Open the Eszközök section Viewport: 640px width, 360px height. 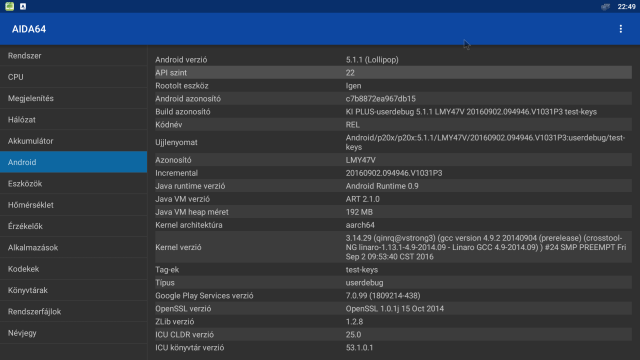[x=73, y=183]
